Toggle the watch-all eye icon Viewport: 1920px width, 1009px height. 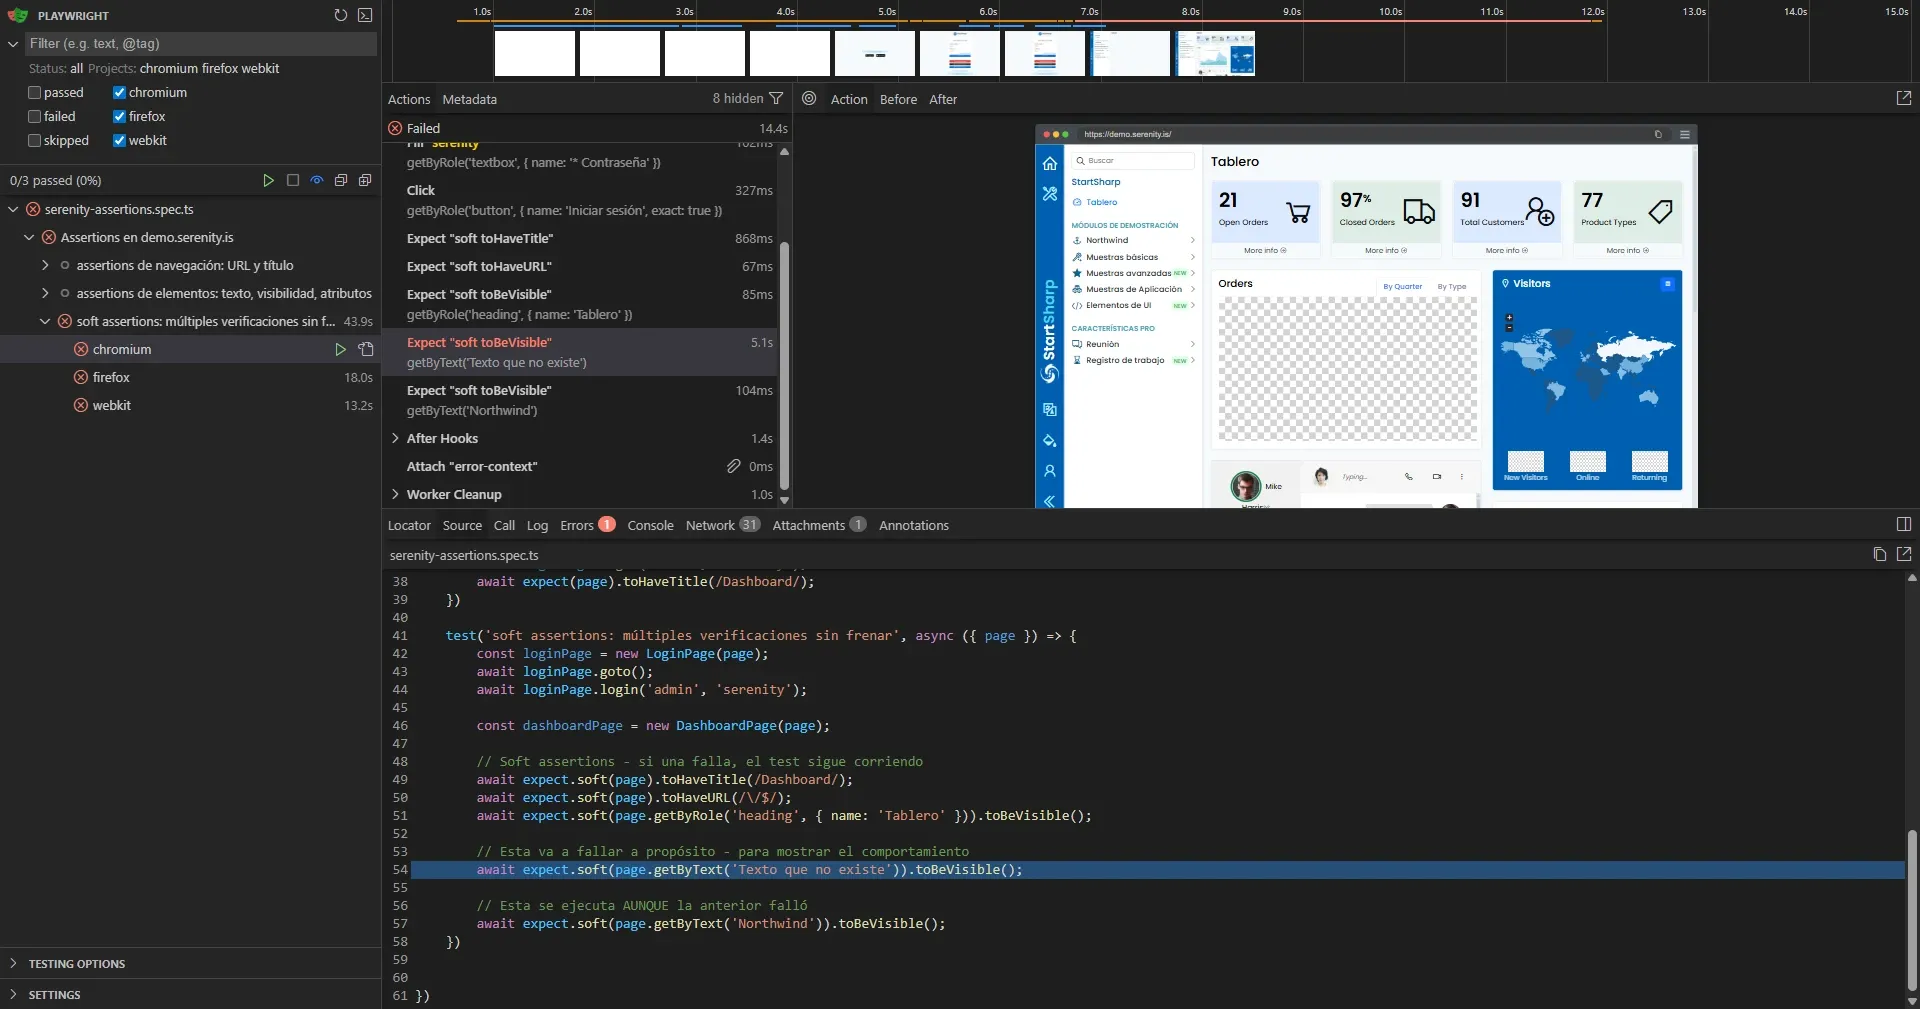tap(316, 181)
